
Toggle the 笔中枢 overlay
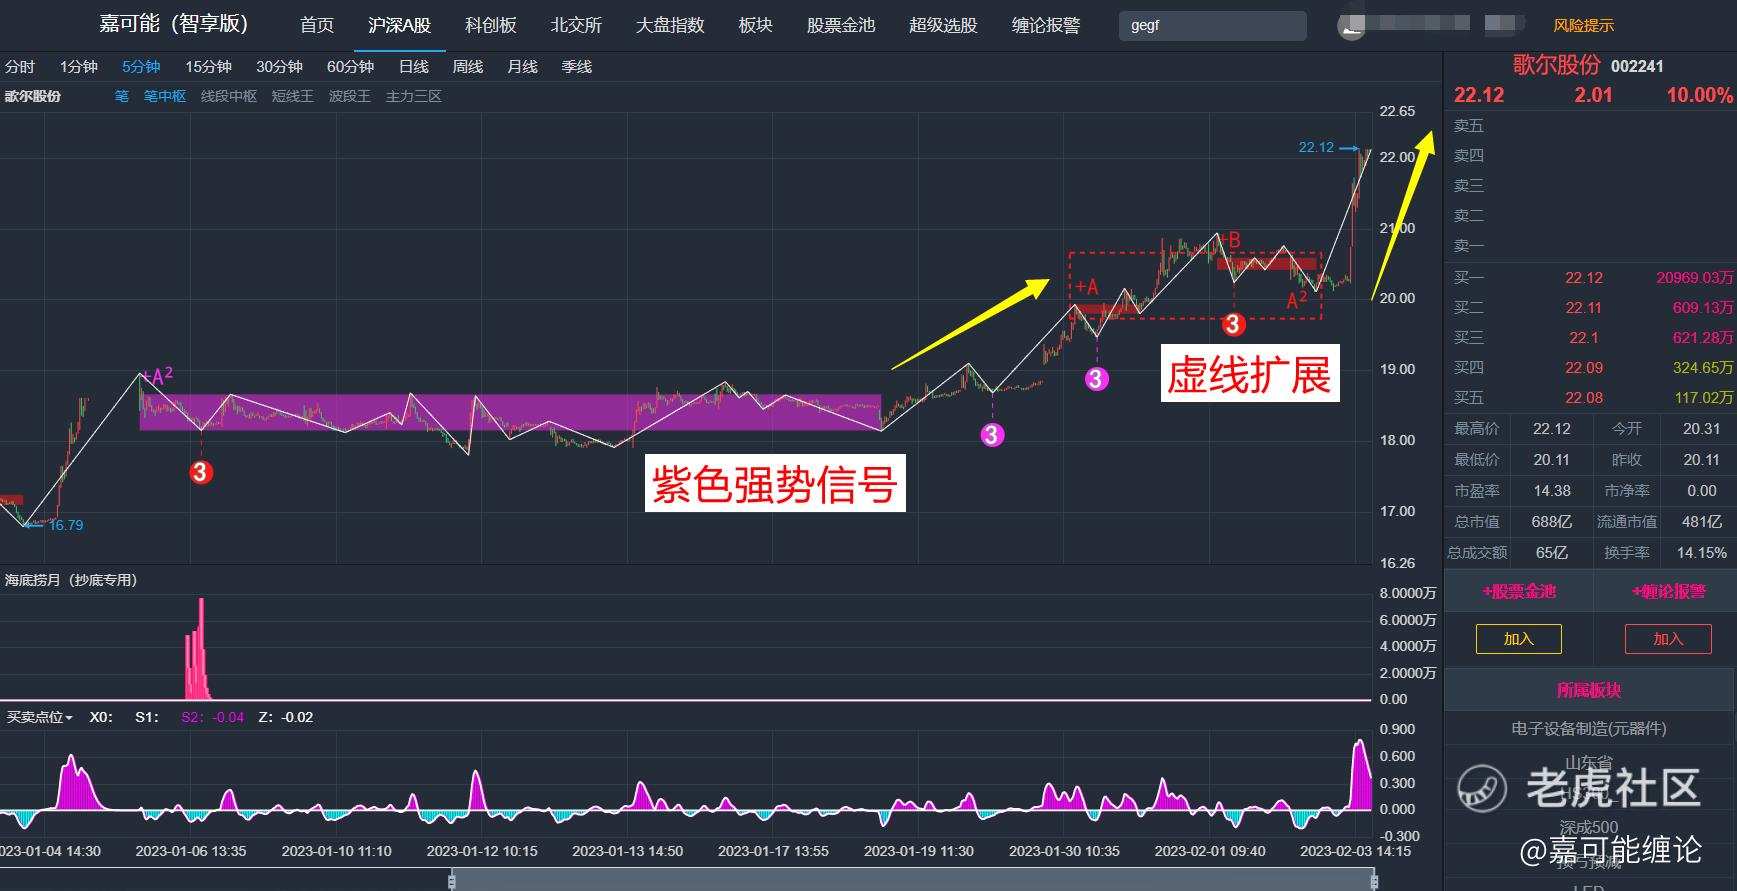tap(165, 96)
